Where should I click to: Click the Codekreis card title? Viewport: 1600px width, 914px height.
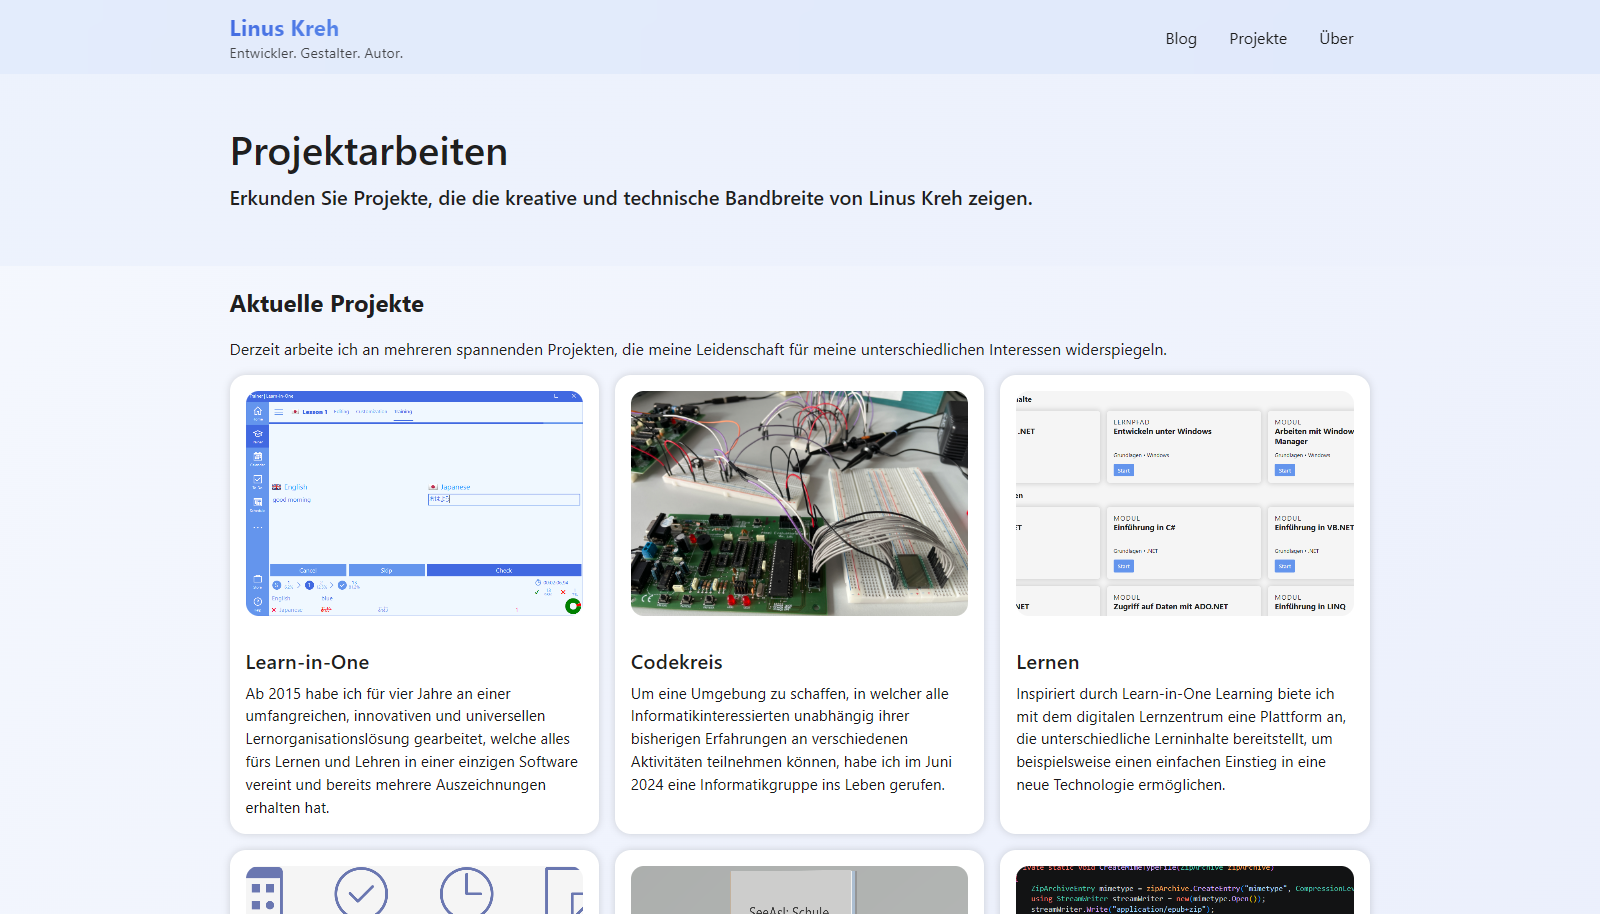676,662
